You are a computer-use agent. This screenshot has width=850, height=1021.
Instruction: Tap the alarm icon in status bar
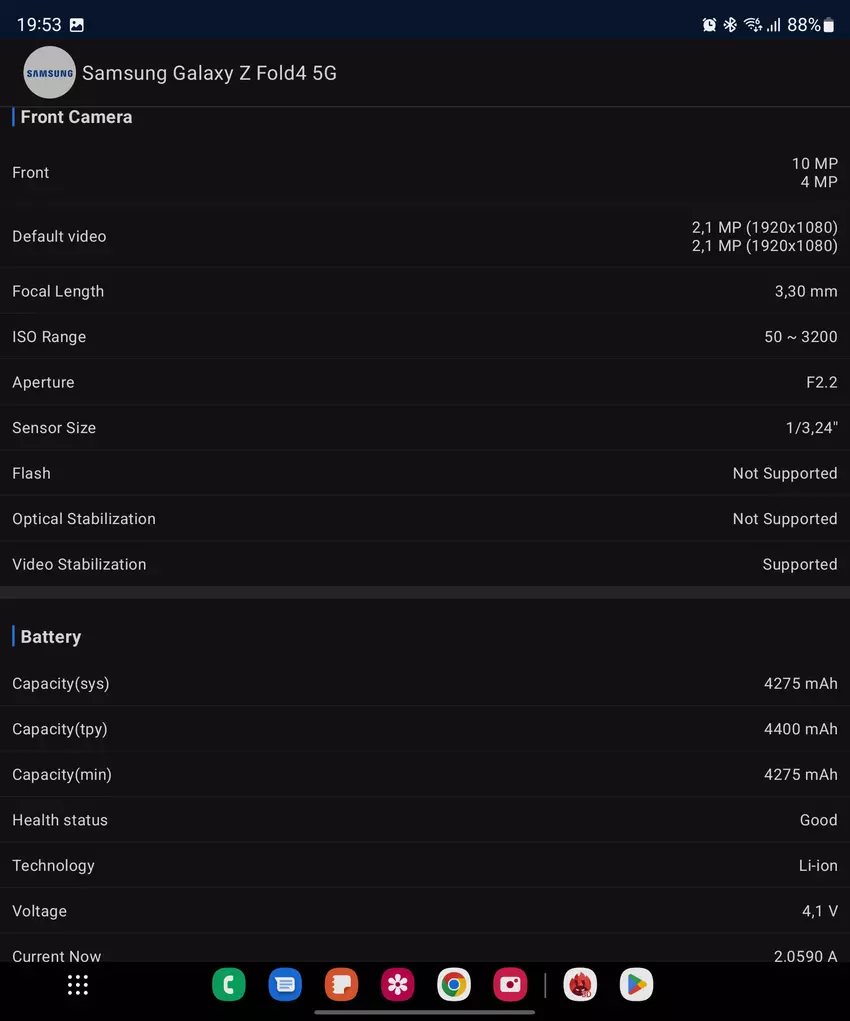pyautogui.click(x=709, y=25)
